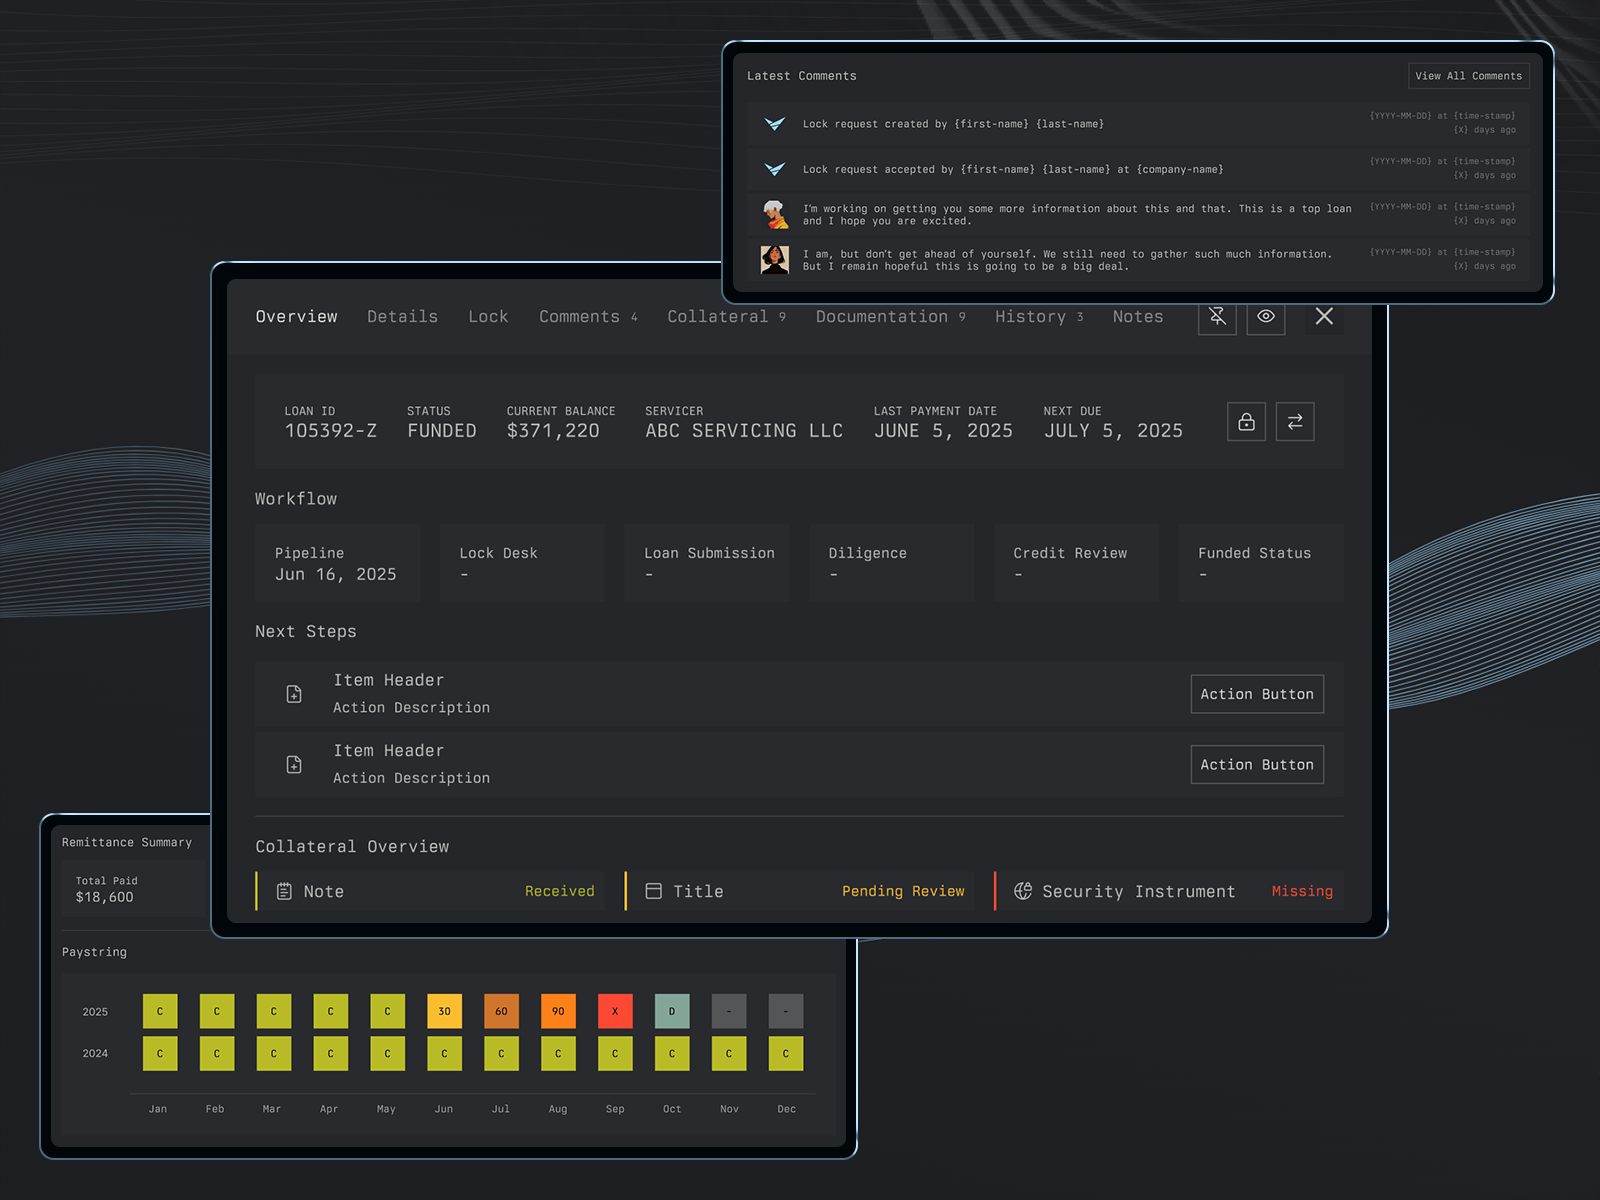Select the Loan Submission workflow step
This screenshot has height=1200, width=1600.
click(x=707, y=563)
